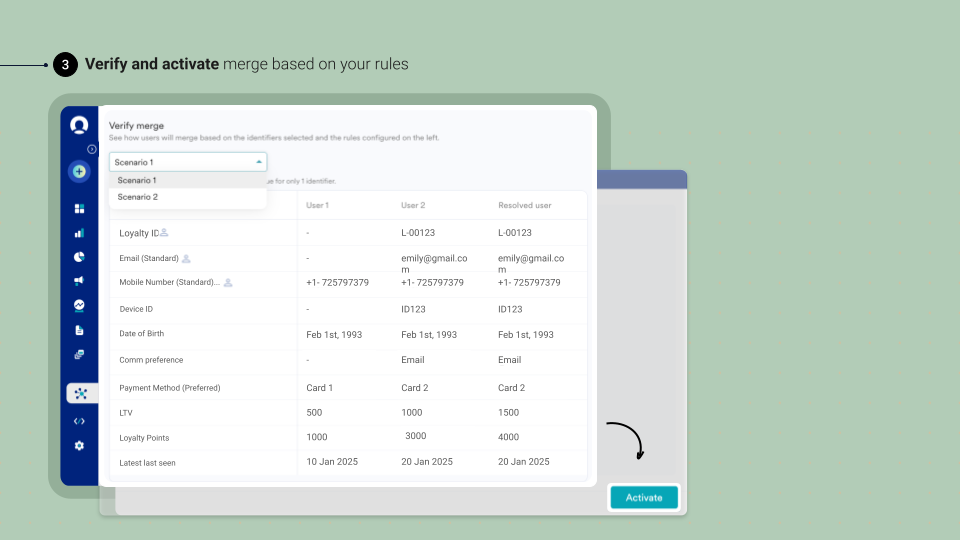Select Scenario 1 from the dropdown list
Image resolution: width=960 pixels, height=540 pixels.
[x=137, y=181]
